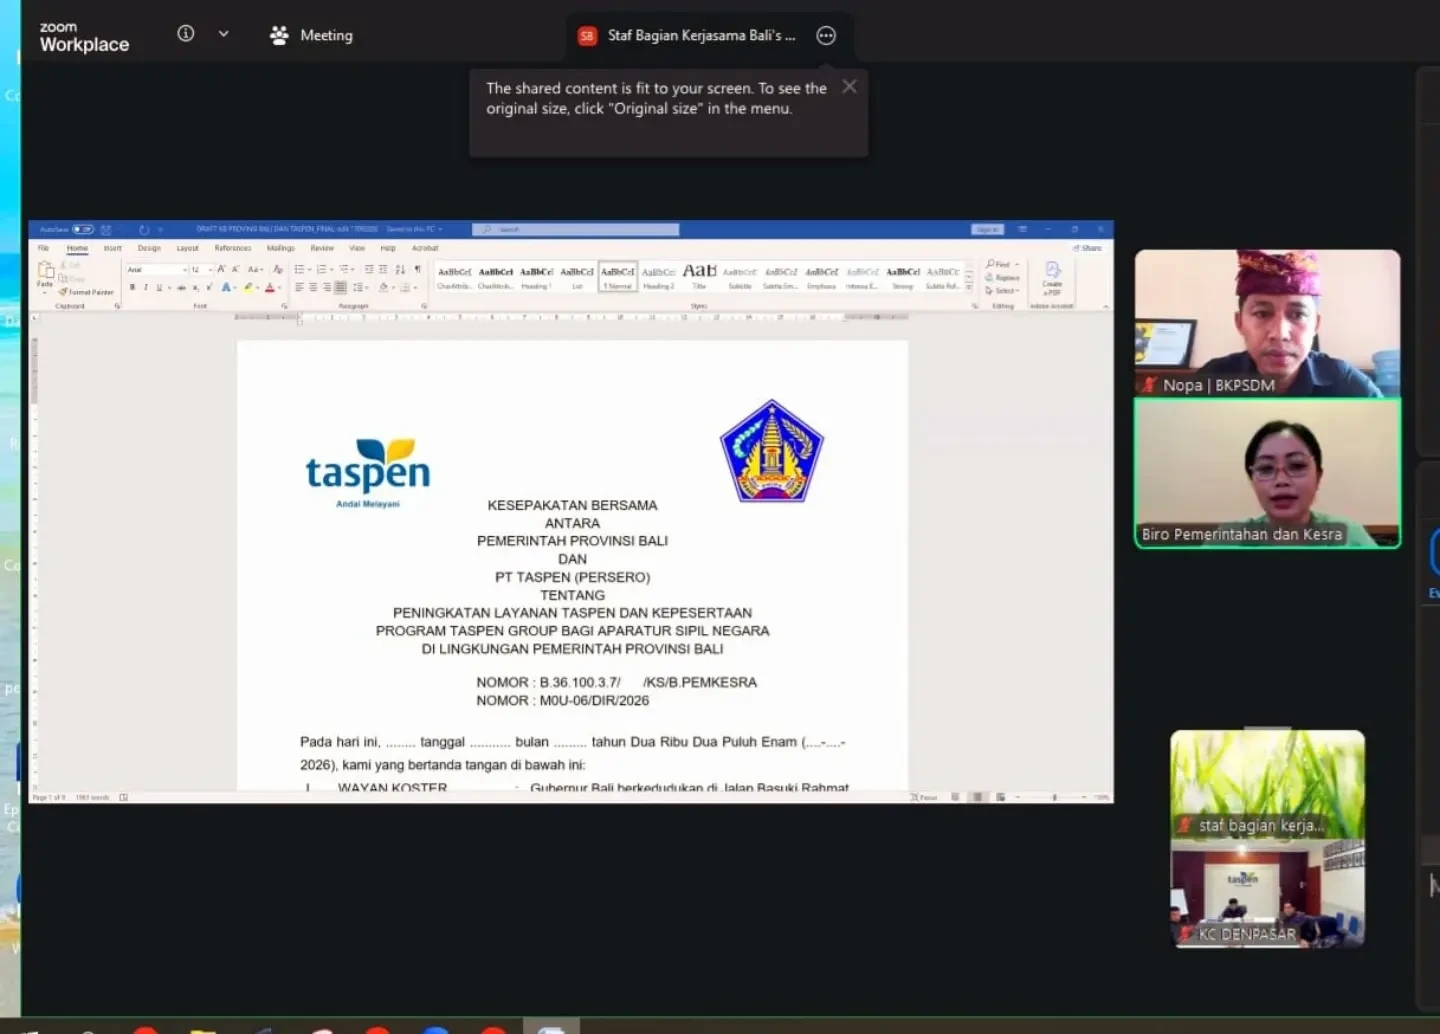The height and width of the screenshot is (1034, 1440).
Task: Open the File menu in Word
Action: tap(43, 248)
